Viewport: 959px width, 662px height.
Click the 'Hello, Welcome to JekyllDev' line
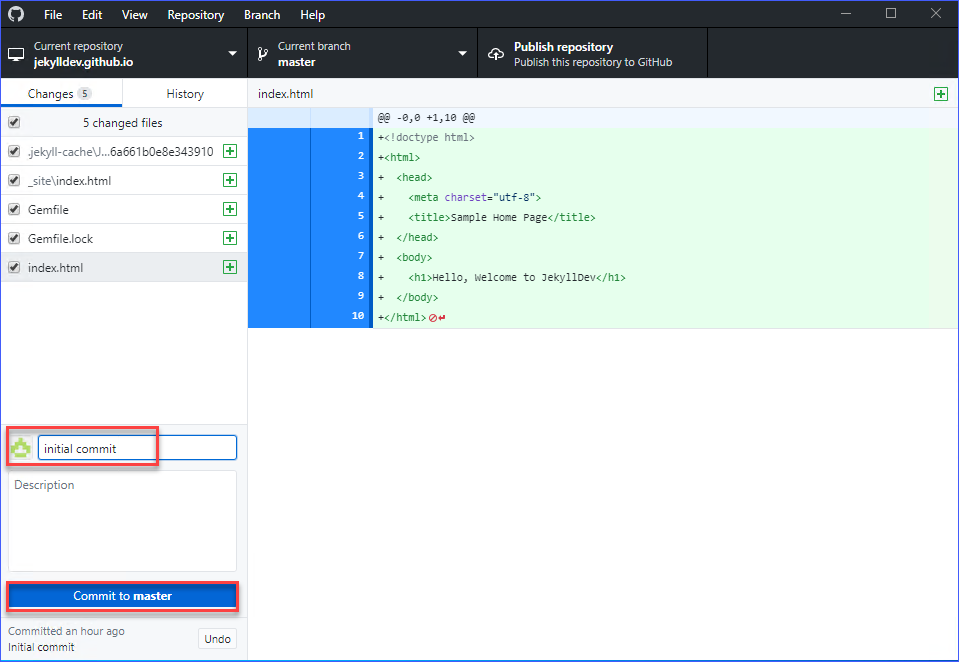517,277
